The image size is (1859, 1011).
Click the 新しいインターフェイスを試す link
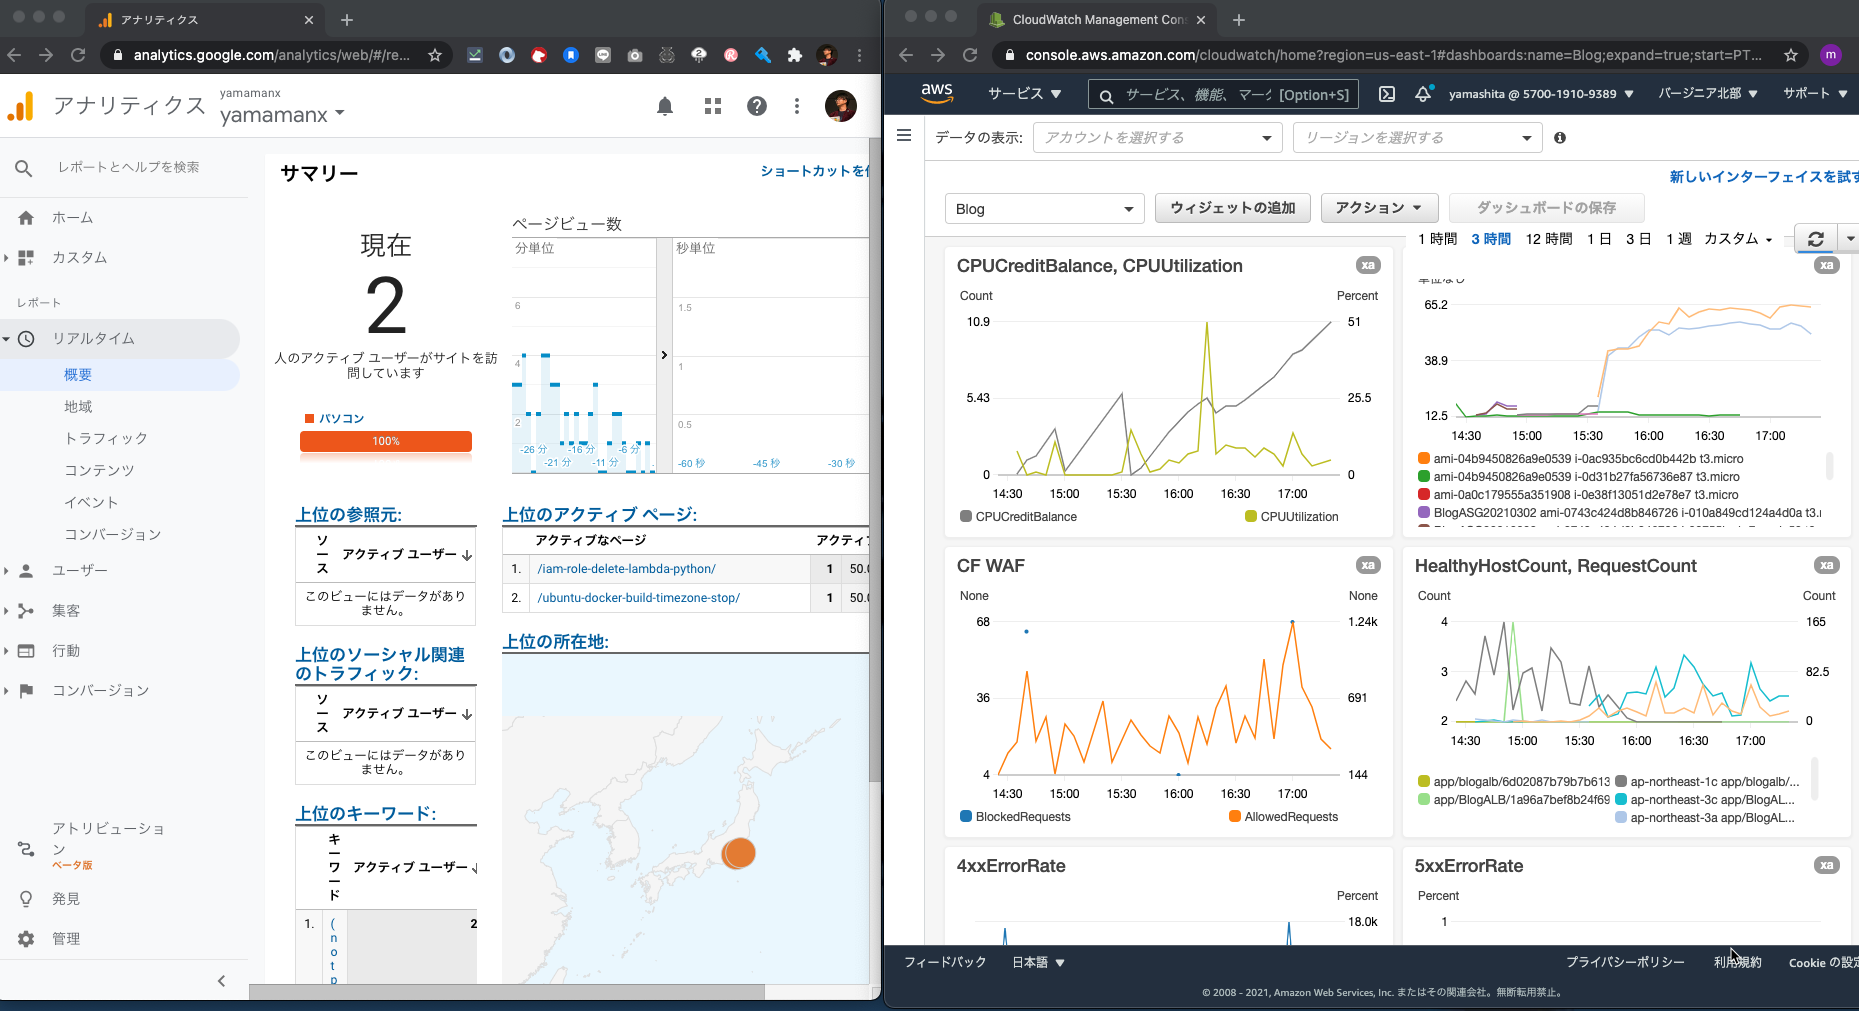pyautogui.click(x=1764, y=177)
